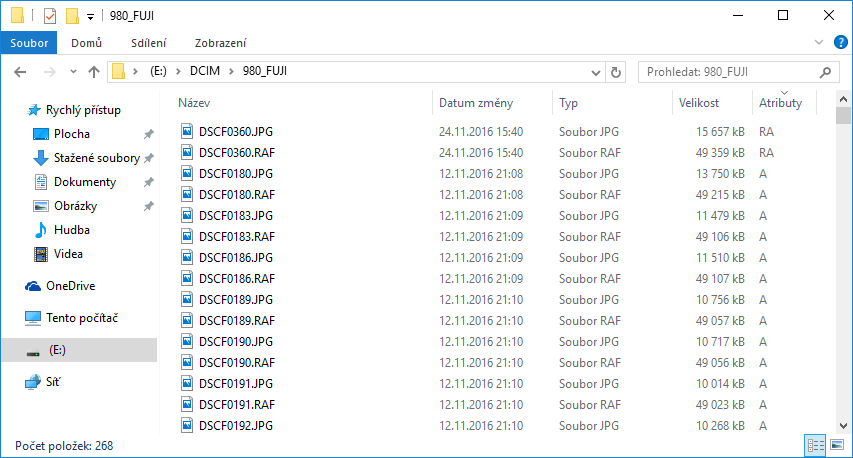853x458 pixels.
Task: Sort by the Typ column header
Action: 568,103
